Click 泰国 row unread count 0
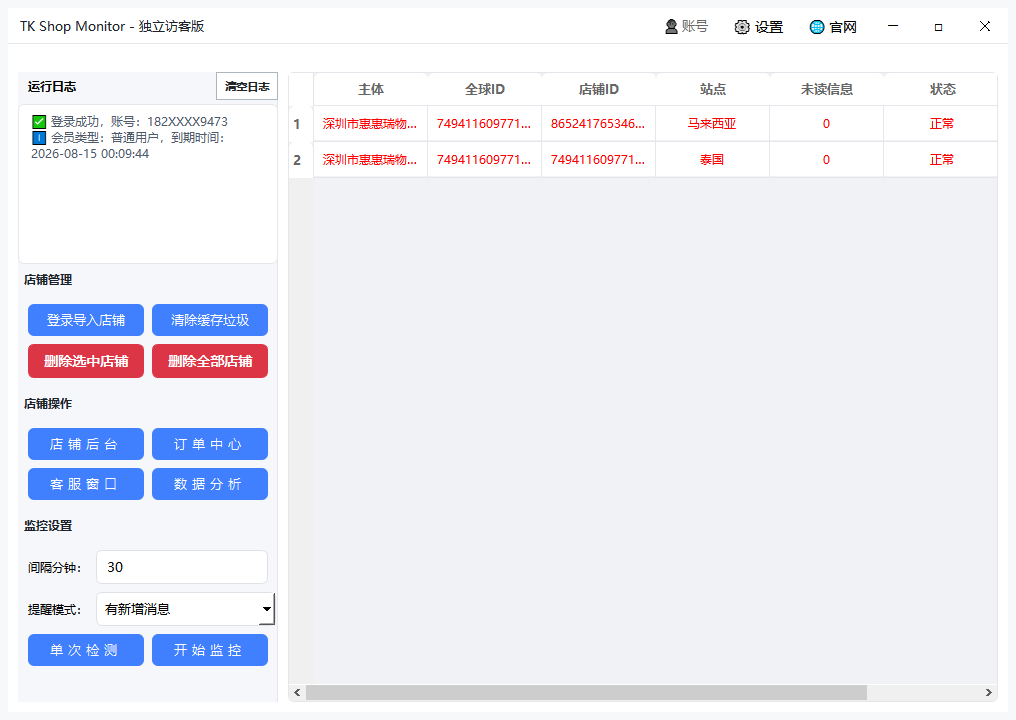Screen dimensions: 1016x720 pos(827,159)
